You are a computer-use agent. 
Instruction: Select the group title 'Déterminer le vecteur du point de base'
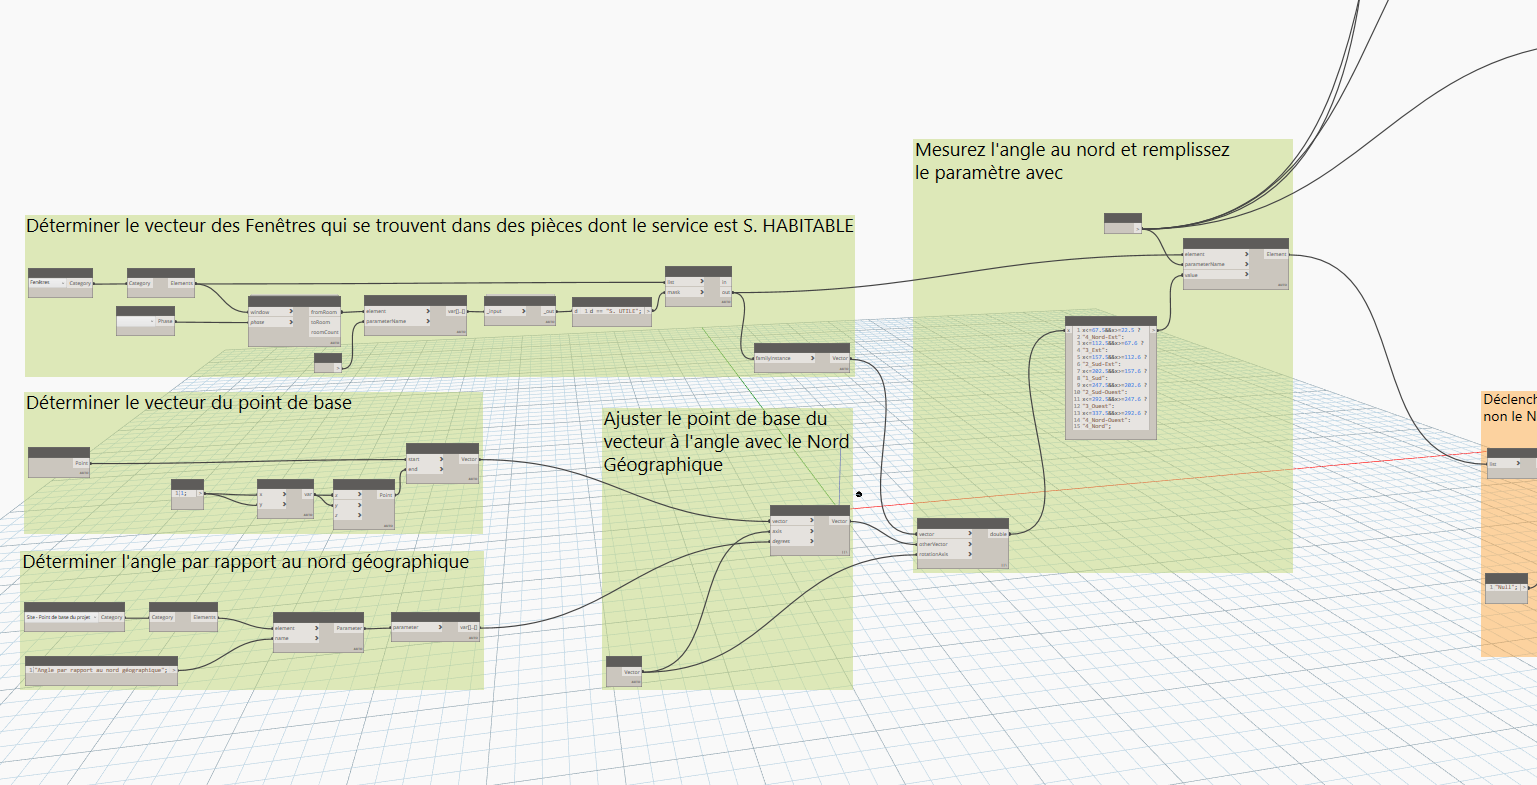click(x=189, y=403)
